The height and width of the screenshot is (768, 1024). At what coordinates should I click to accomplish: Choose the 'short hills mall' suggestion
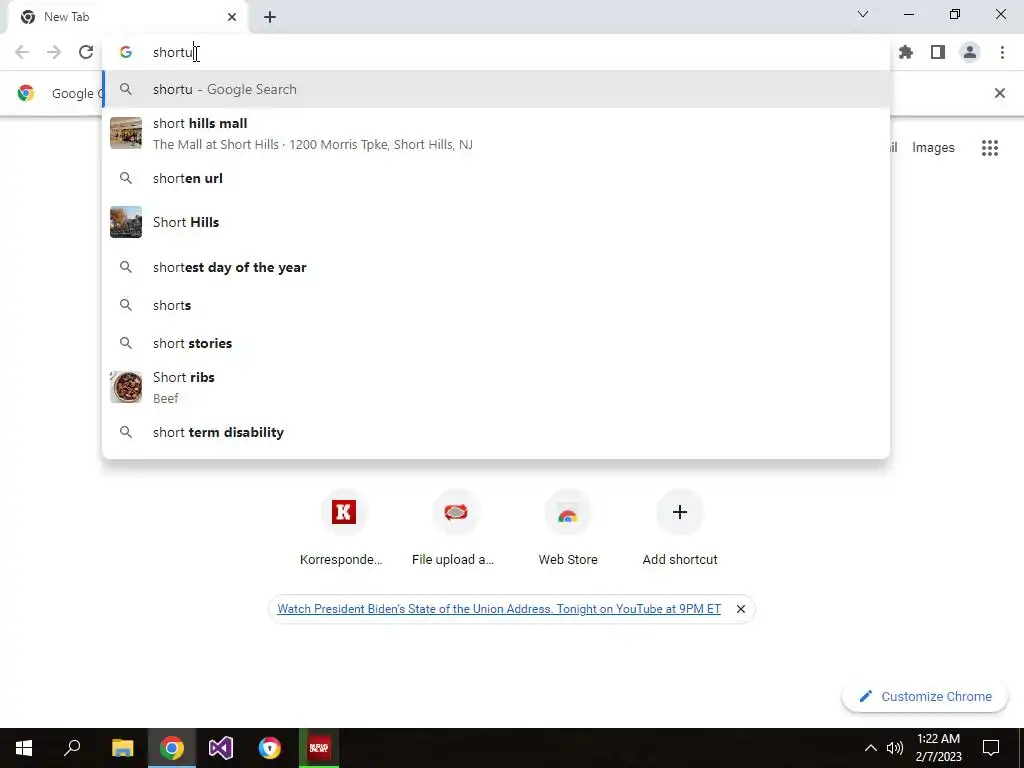pos(496,133)
